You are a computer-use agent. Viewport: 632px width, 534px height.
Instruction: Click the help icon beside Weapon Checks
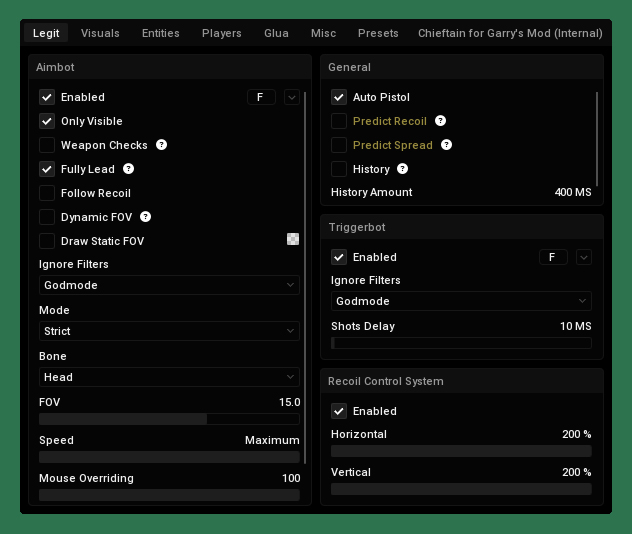tap(161, 145)
